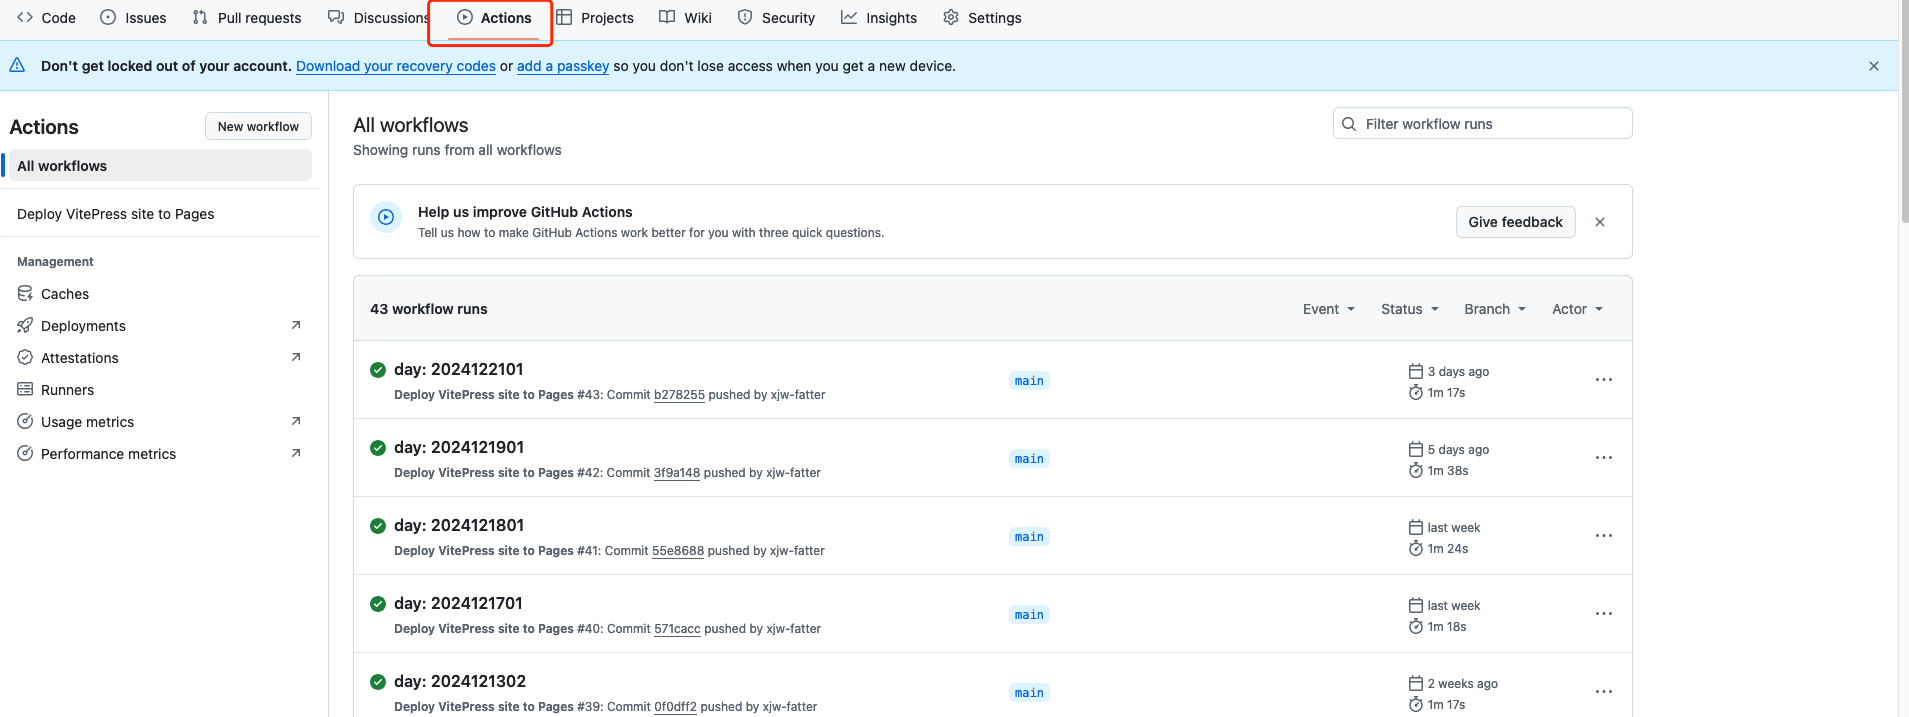
Task: Click the Runners icon in Management section
Action: 25,390
